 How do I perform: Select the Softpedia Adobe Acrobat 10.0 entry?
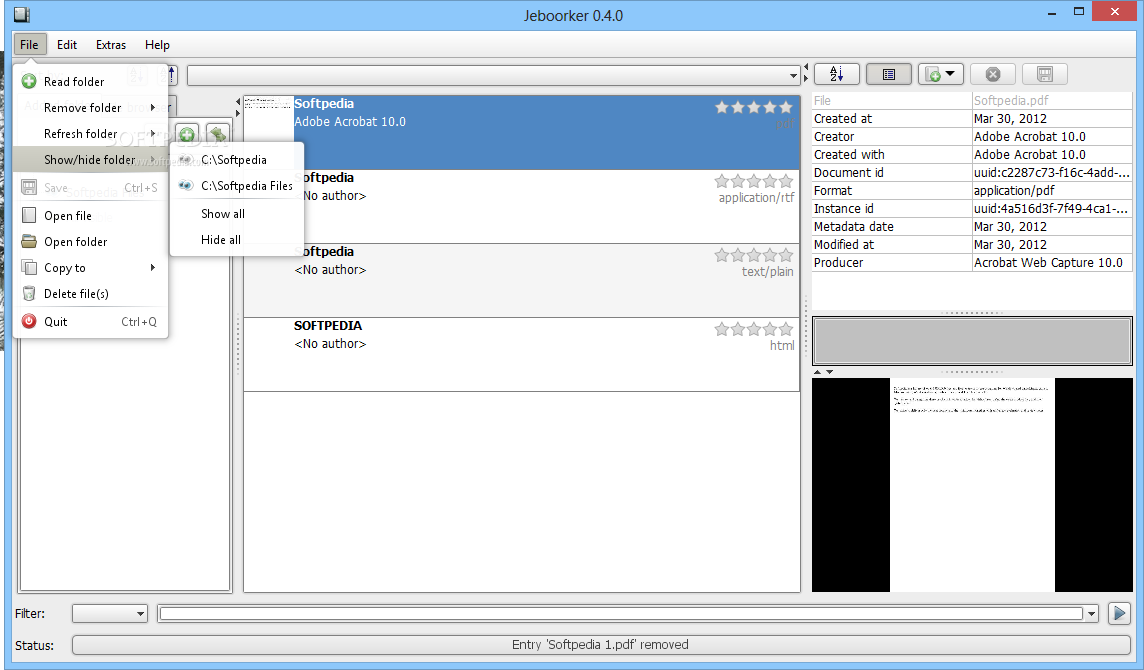[522, 132]
